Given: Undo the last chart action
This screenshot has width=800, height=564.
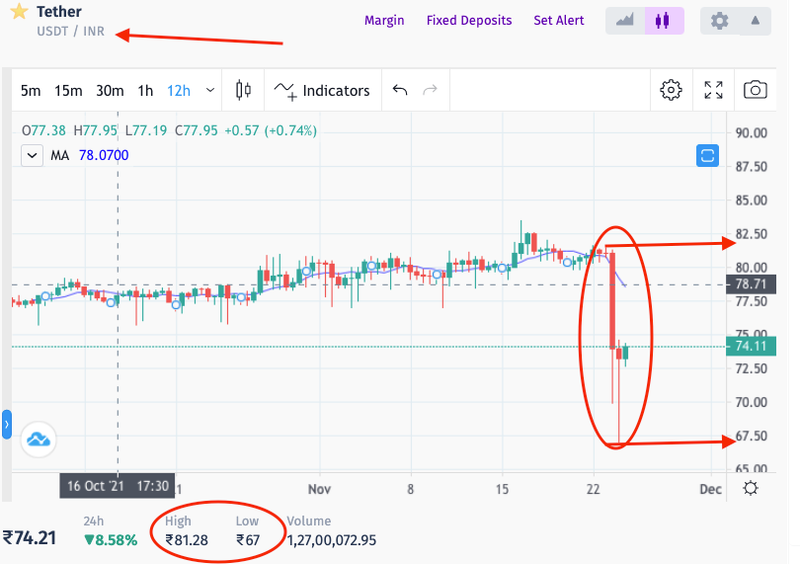Looking at the screenshot, I should pos(400,90).
